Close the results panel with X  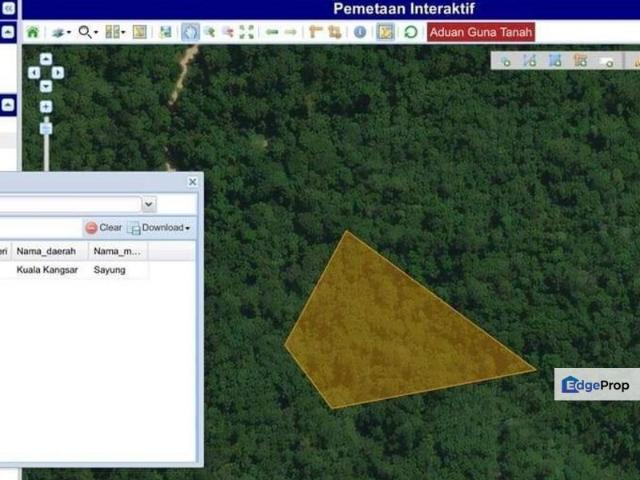click(x=193, y=182)
